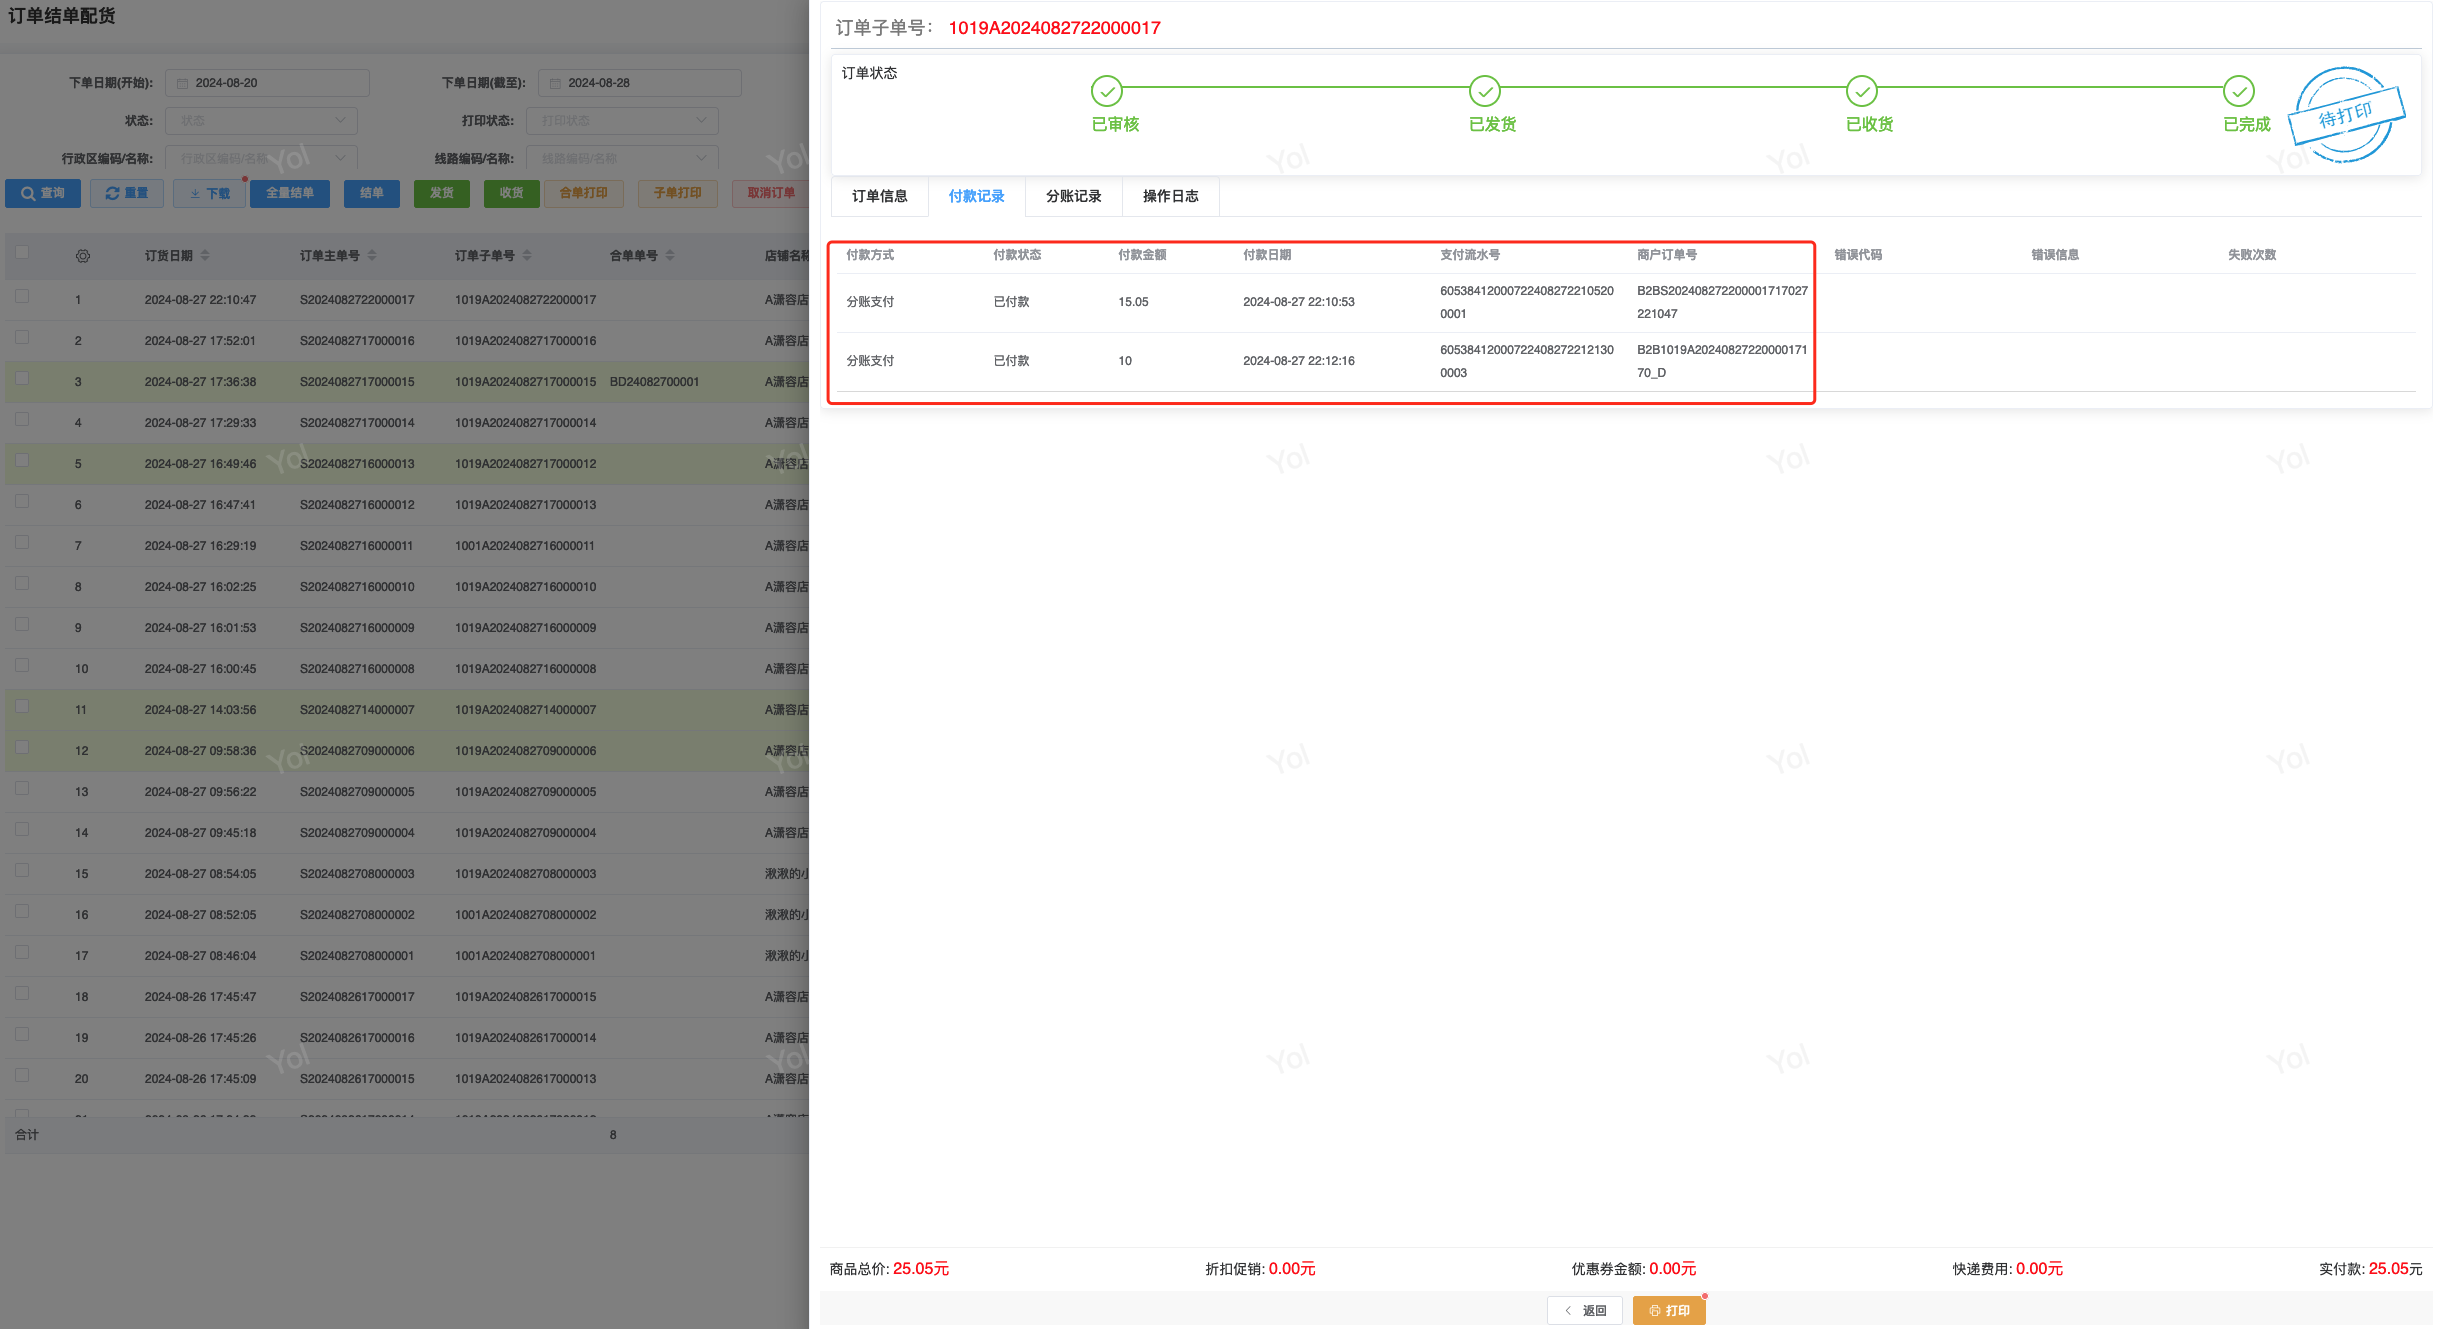Check the select-all checkbox in table header

[22, 253]
